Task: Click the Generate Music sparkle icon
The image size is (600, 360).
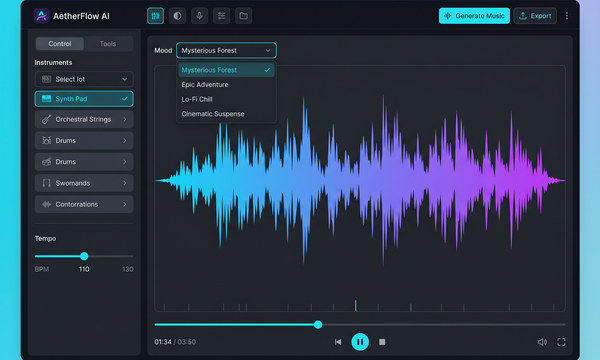Action: [x=448, y=16]
